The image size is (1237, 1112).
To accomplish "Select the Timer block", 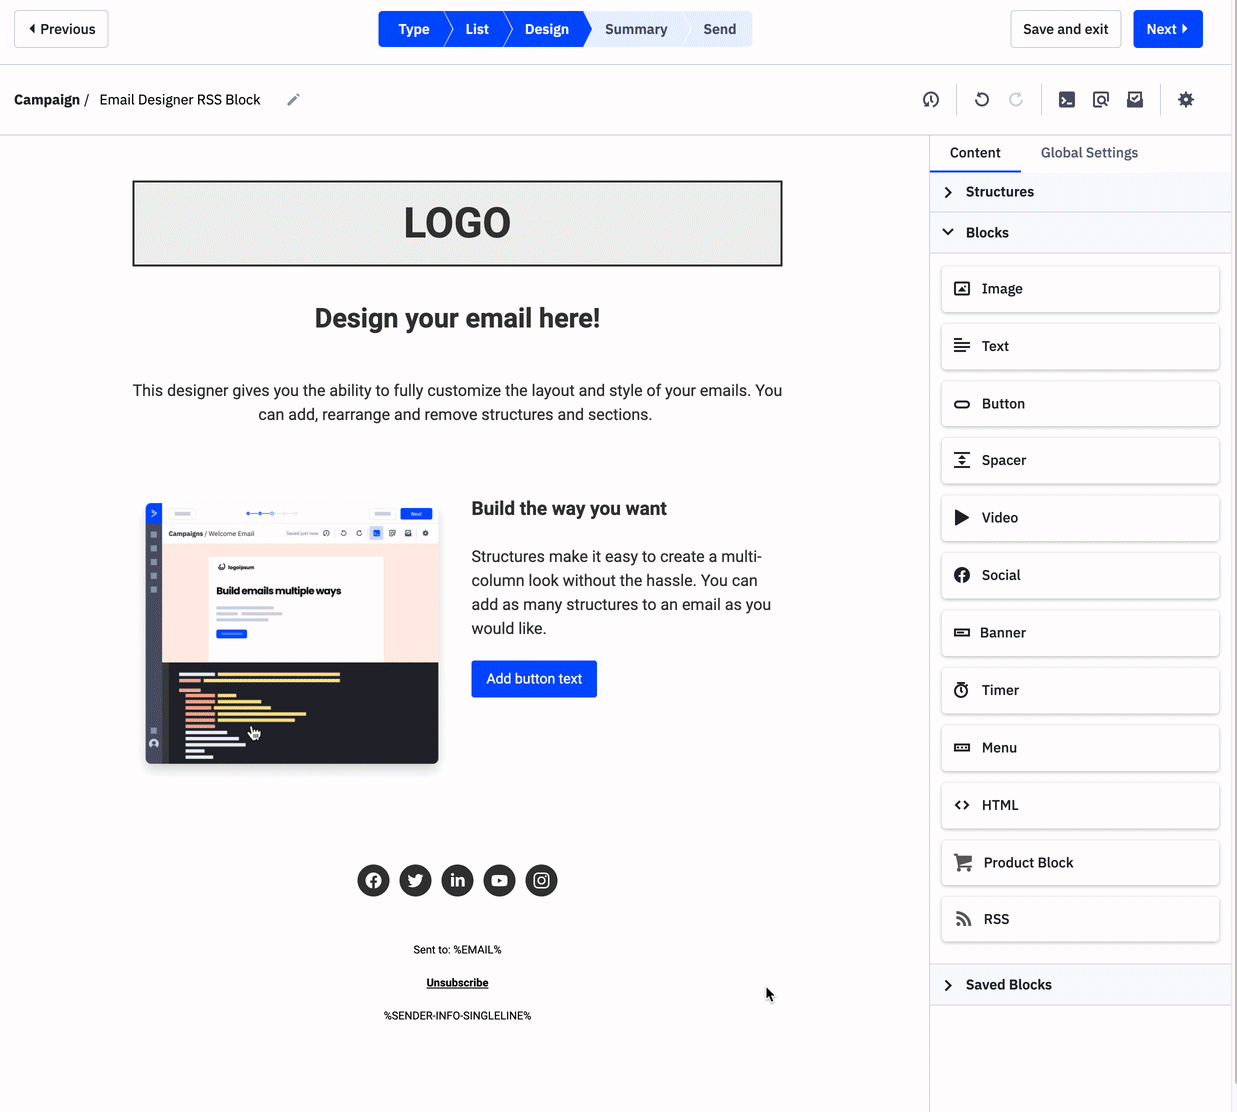I will (1080, 690).
